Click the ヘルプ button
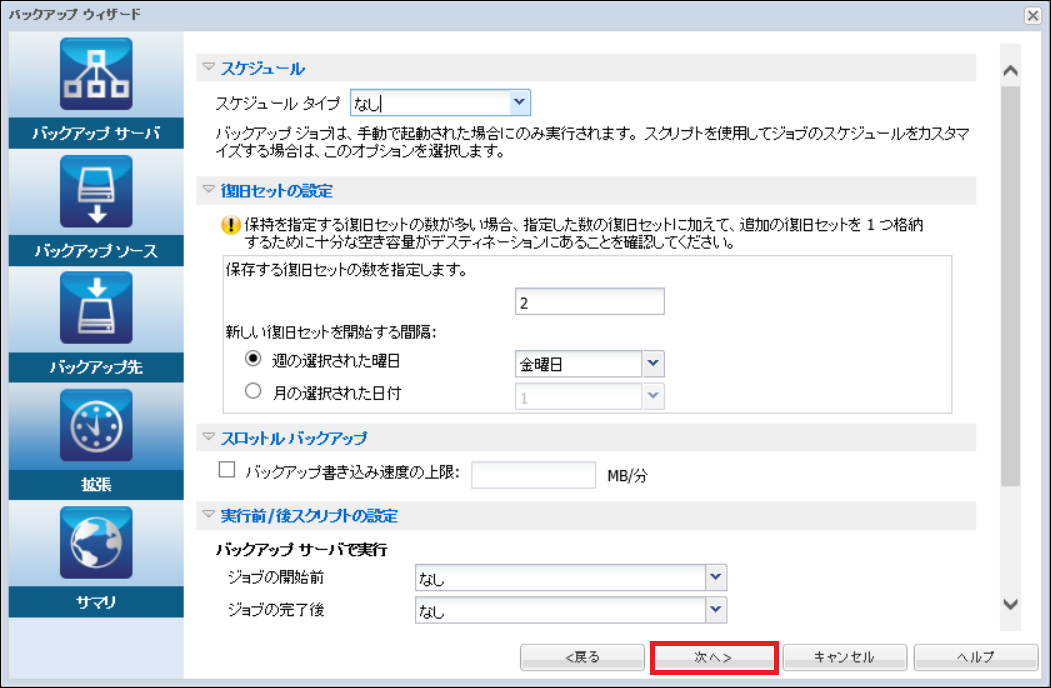The height and width of the screenshot is (688, 1051). pyautogui.click(x=976, y=657)
